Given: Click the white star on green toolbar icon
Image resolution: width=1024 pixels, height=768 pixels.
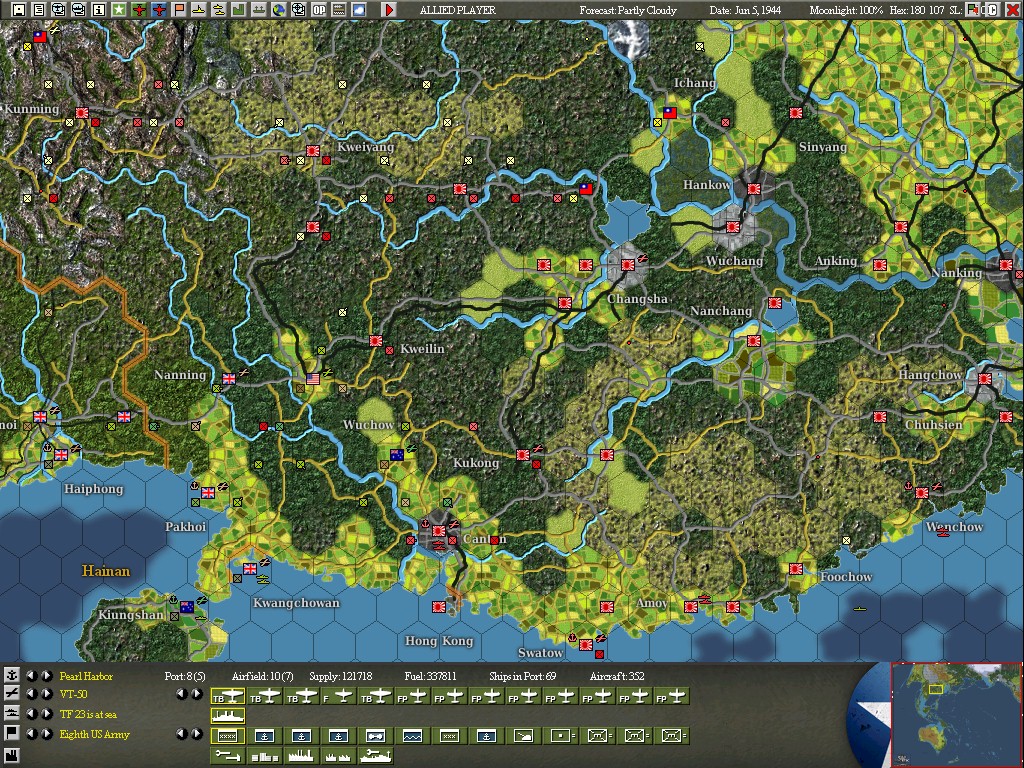Looking at the screenshot, I should pyautogui.click(x=119, y=9).
